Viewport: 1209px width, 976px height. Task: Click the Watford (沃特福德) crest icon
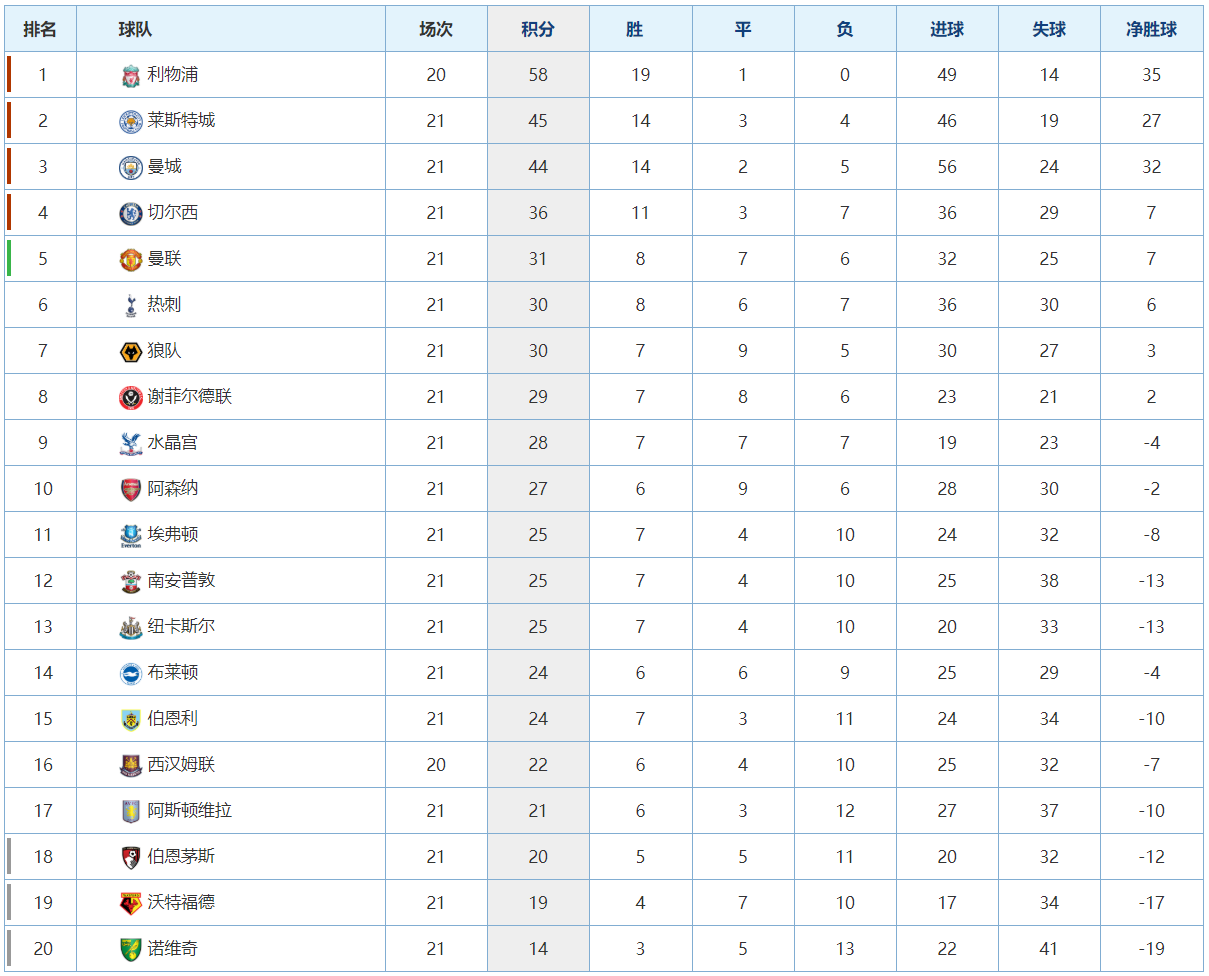tap(131, 903)
